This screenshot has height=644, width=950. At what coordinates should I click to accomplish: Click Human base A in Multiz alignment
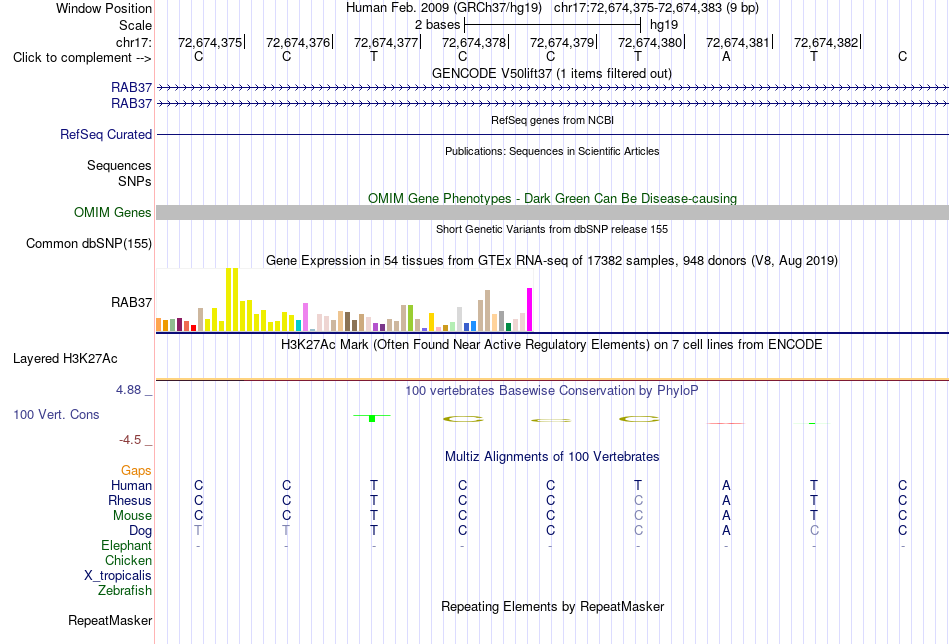click(726, 485)
